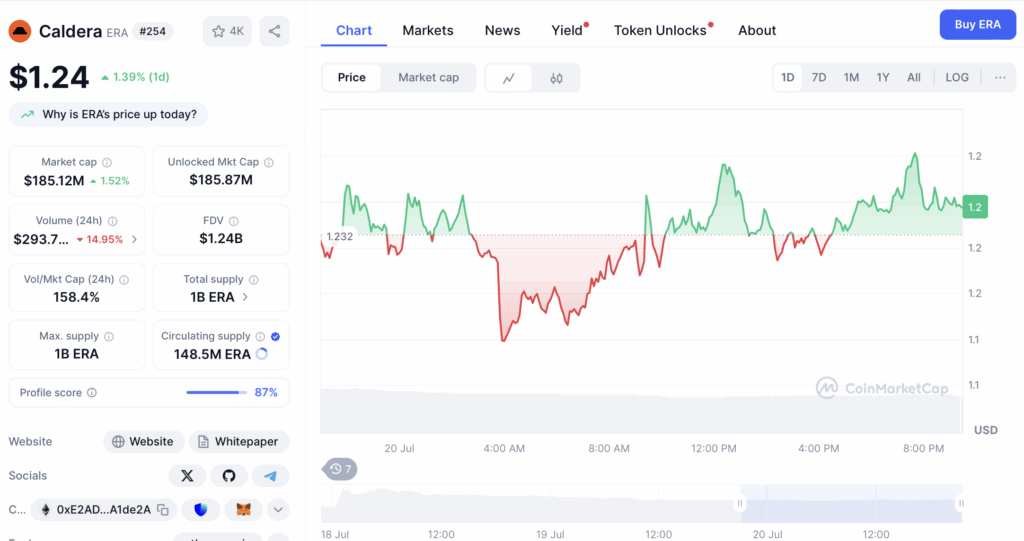Click the Caldera logo icon
Screen dimensions: 1024x541
click(x=20, y=31)
